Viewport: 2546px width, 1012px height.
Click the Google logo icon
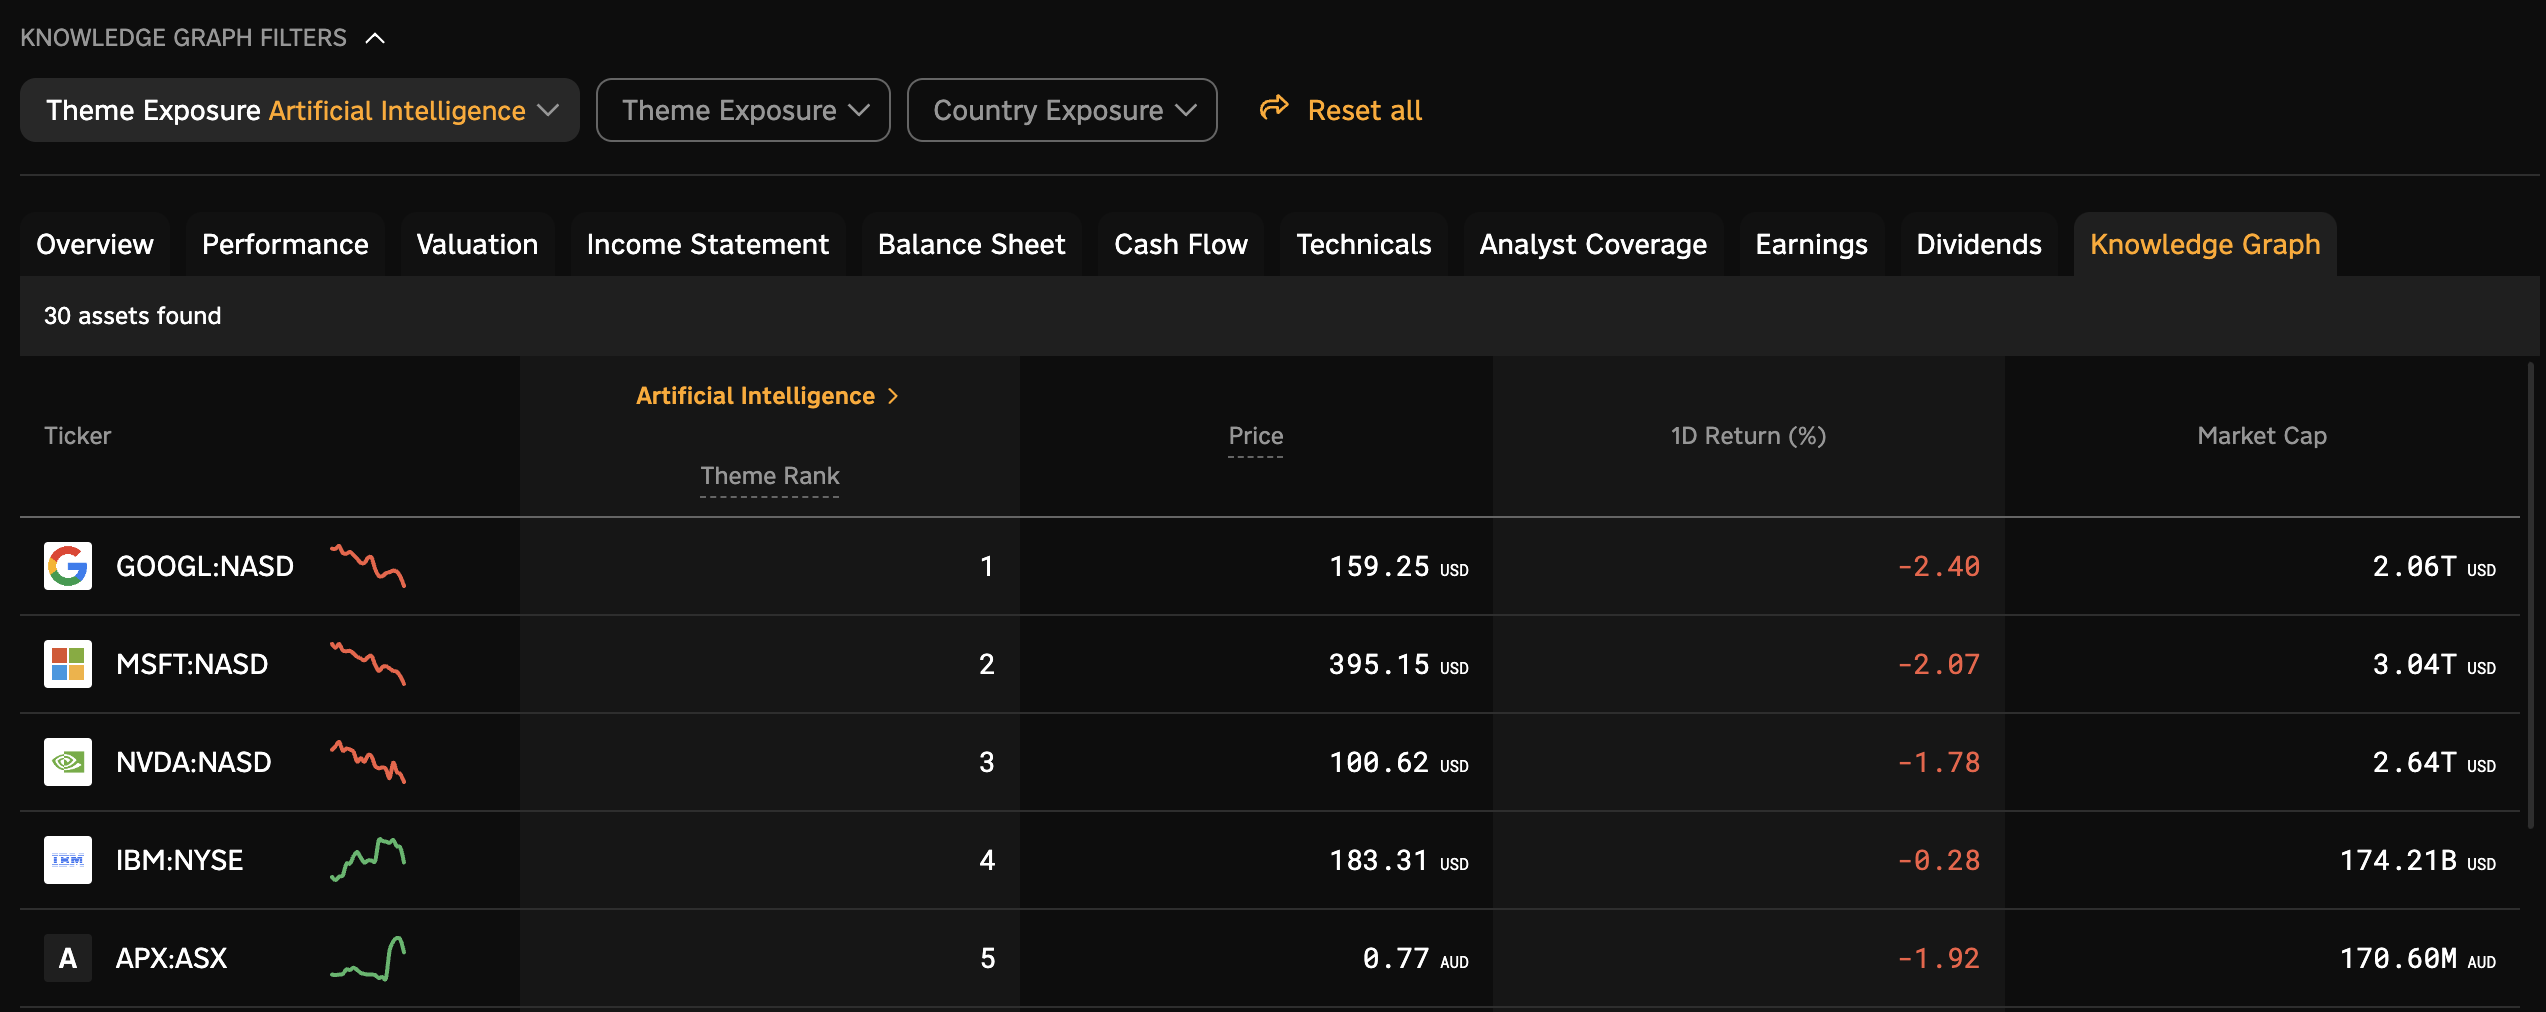click(x=68, y=566)
